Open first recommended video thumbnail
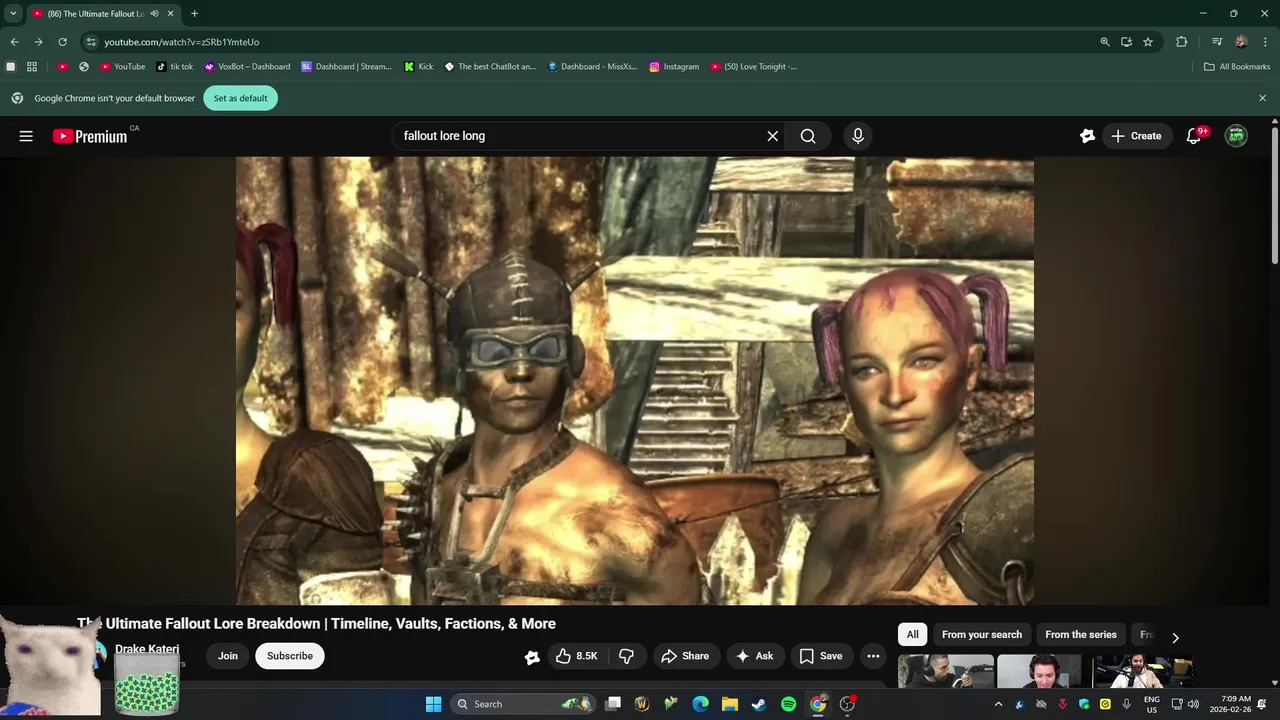1280x720 pixels. click(x=946, y=671)
